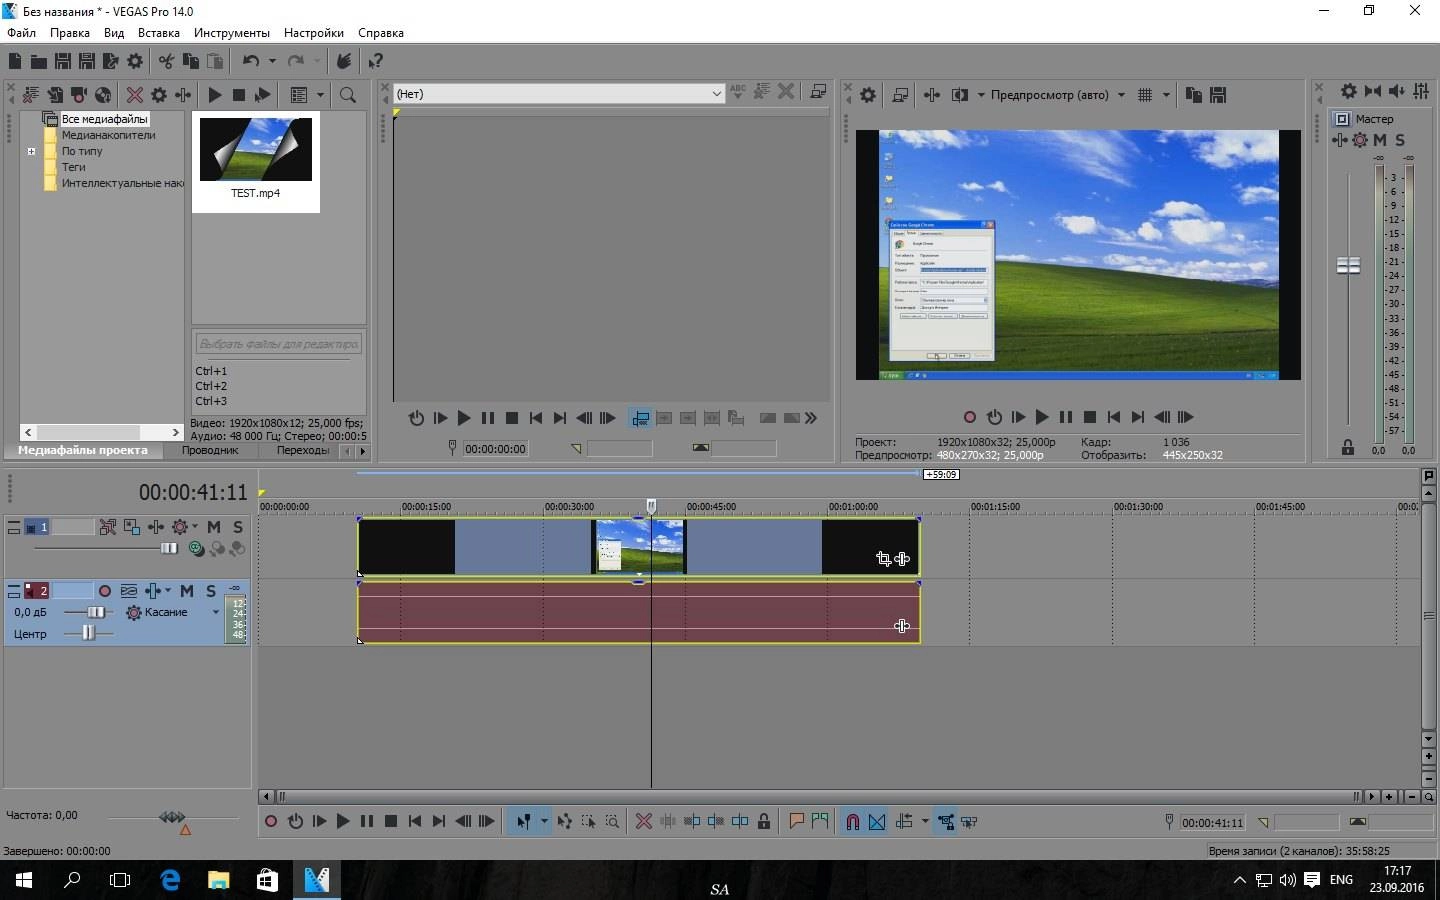This screenshot has height=900, width=1440.
Task: Play timeline from bottom transport bar
Action: pos(343,822)
